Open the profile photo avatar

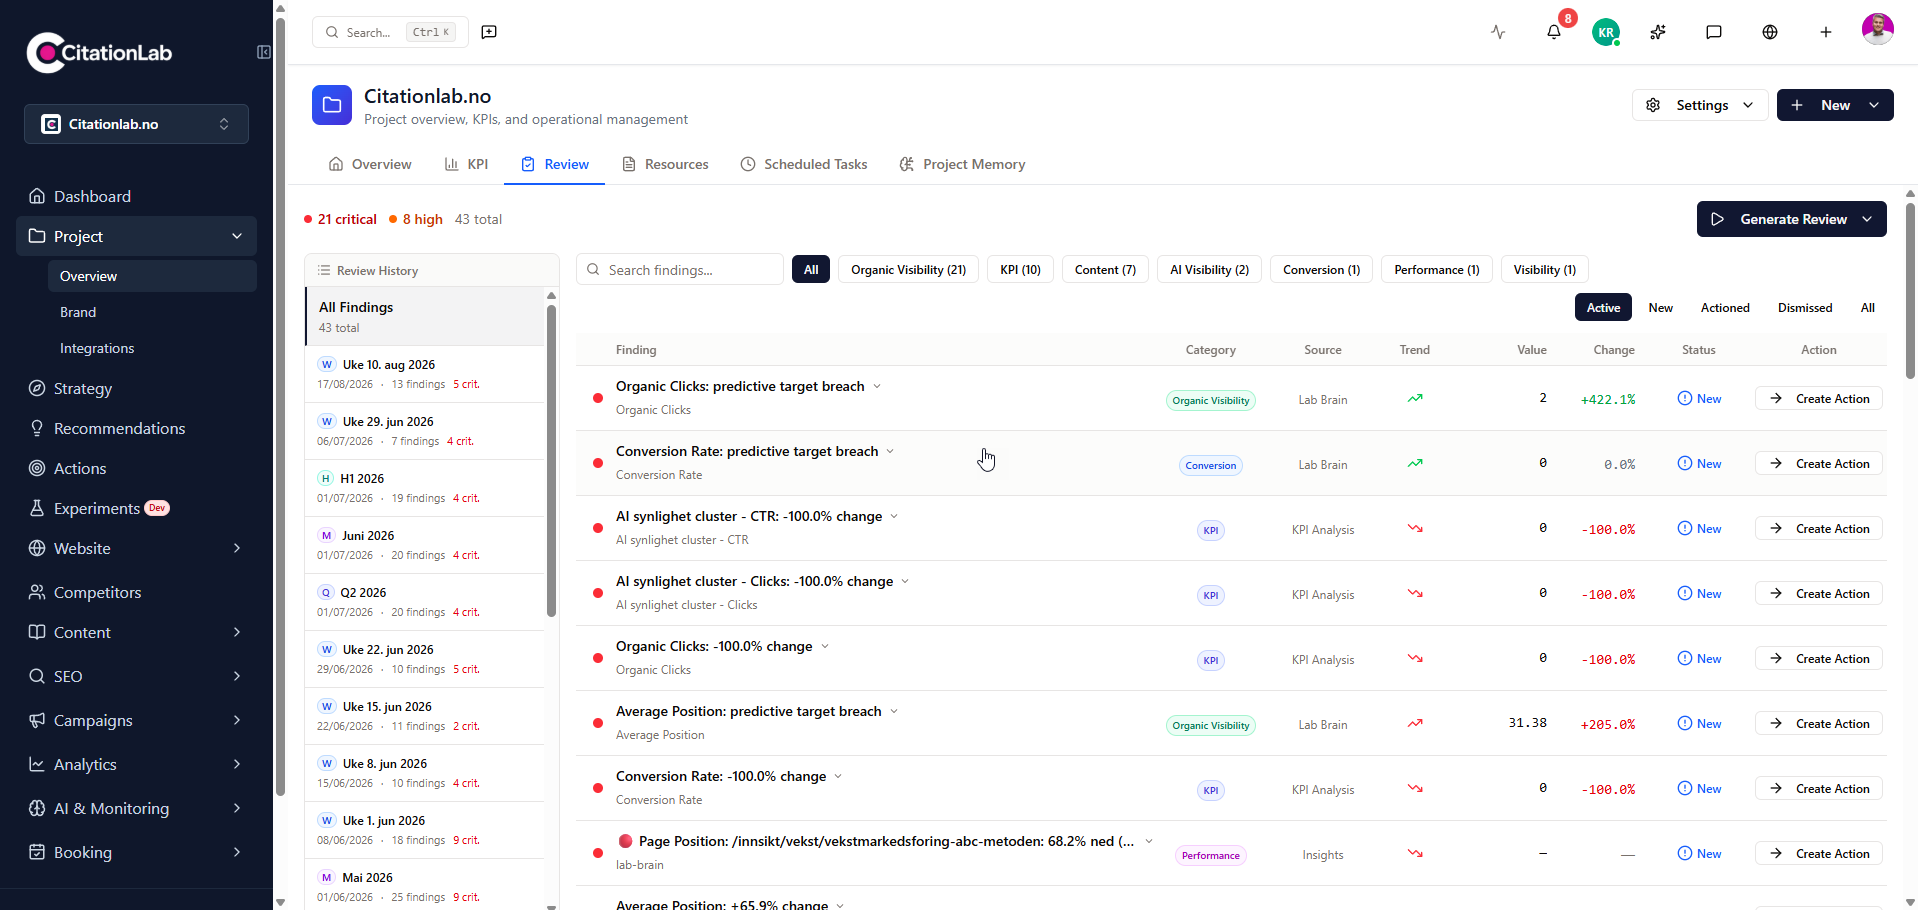point(1878,30)
